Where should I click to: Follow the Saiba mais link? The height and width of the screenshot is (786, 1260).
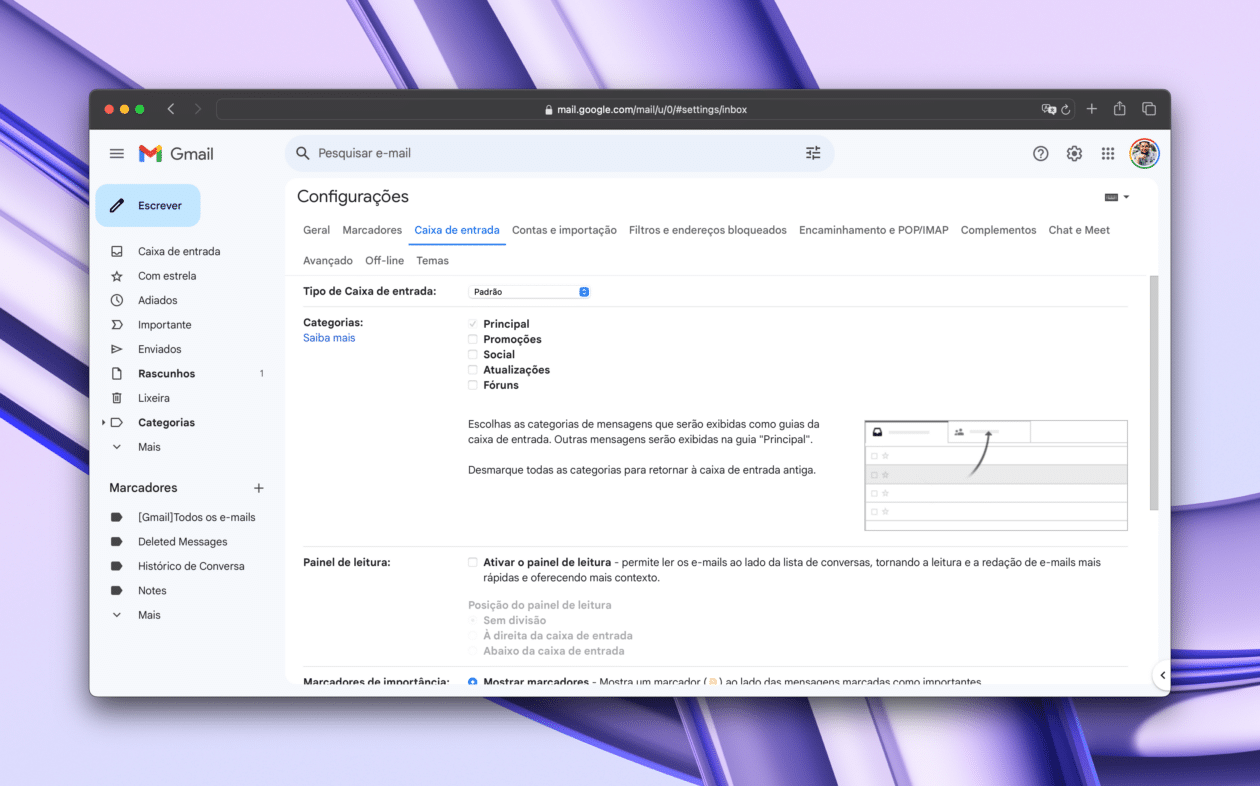point(329,338)
